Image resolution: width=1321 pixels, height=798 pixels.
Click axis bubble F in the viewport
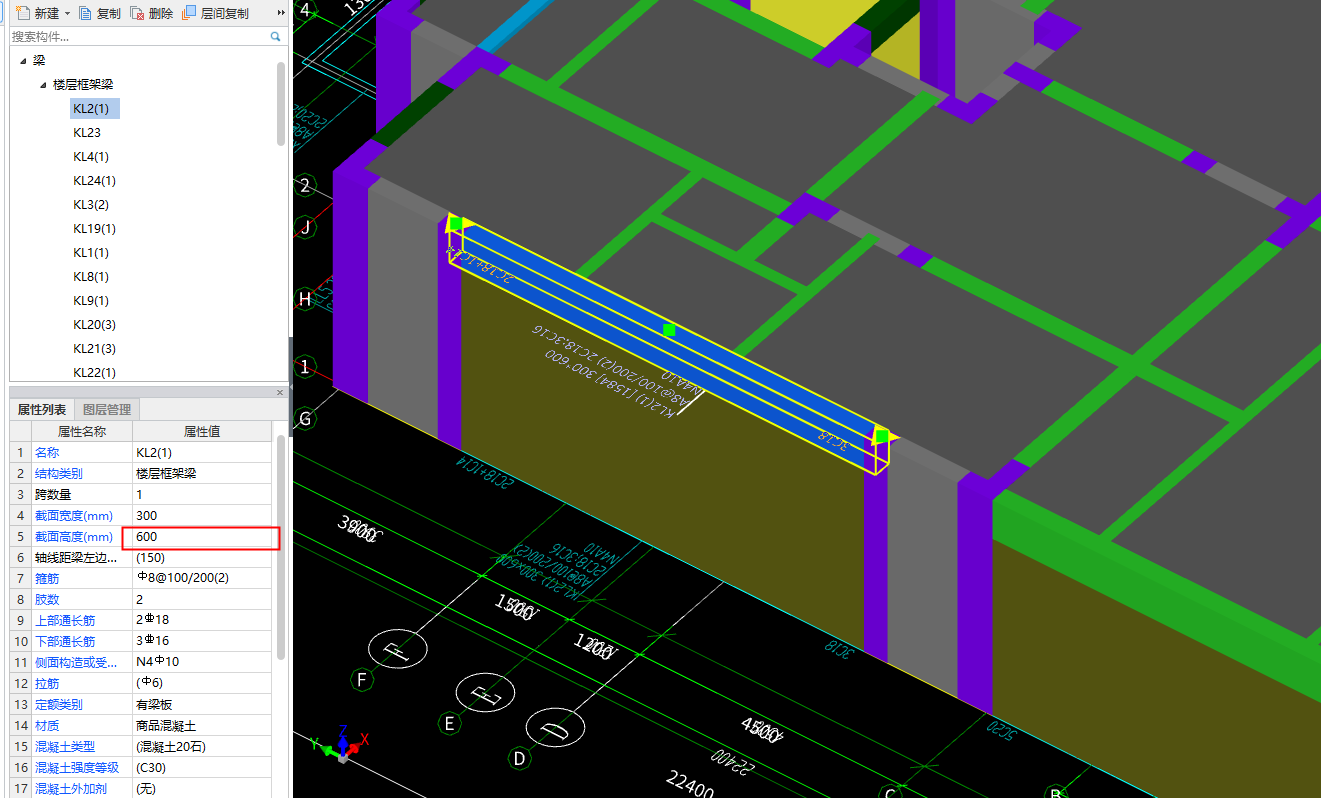[x=362, y=681]
